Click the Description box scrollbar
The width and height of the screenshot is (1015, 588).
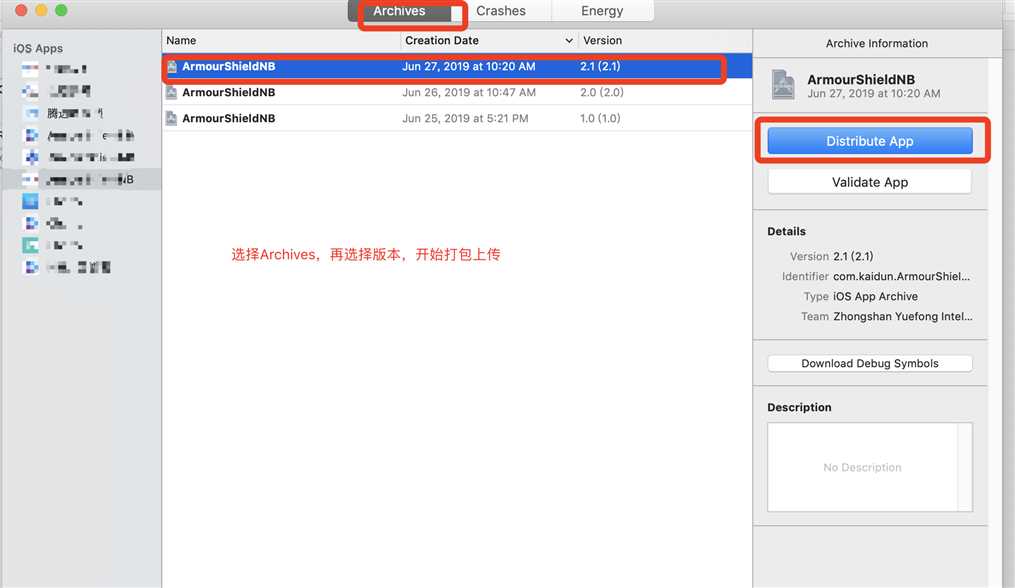pyautogui.click(x=965, y=467)
